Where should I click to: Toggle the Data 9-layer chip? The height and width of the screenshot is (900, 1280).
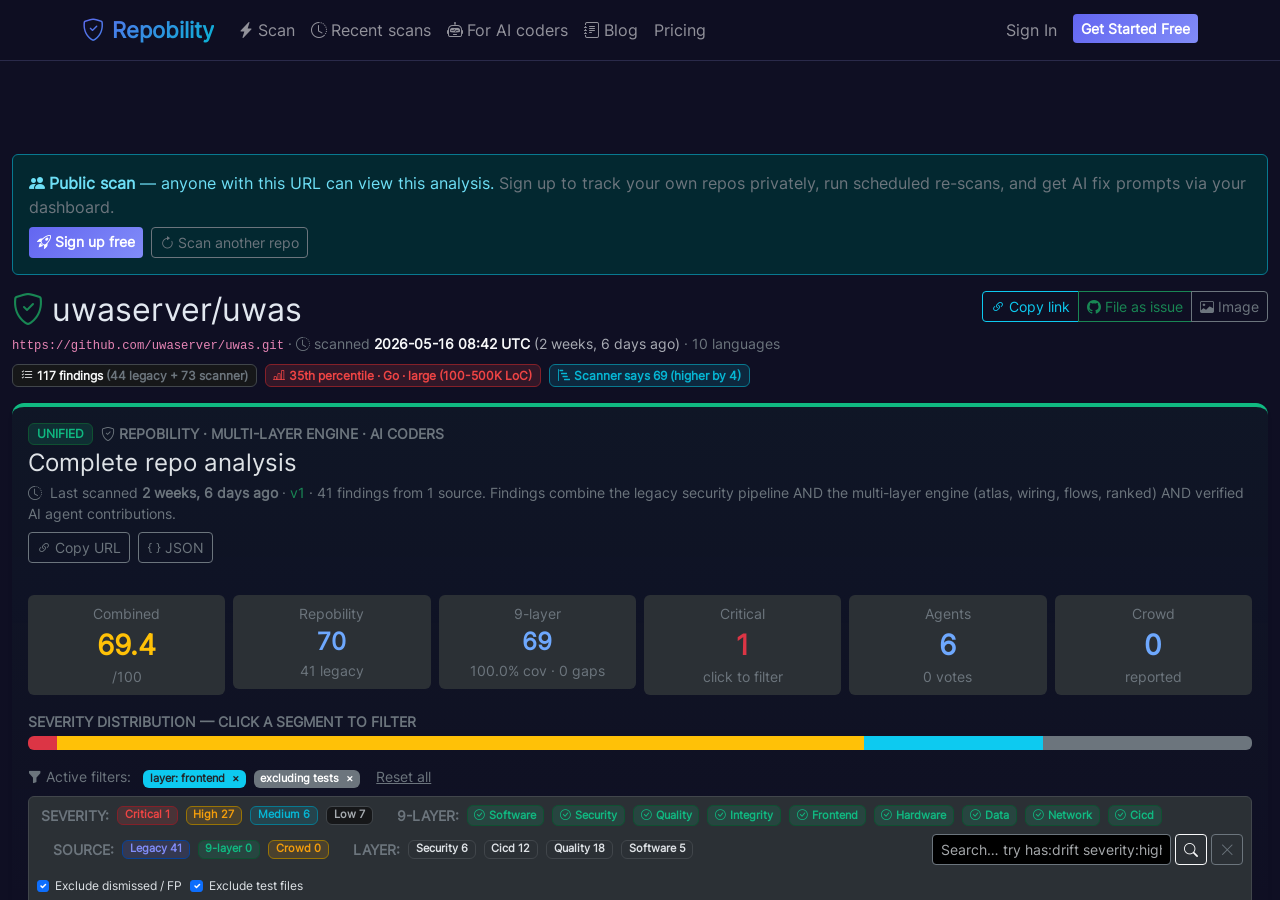click(x=989, y=815)
